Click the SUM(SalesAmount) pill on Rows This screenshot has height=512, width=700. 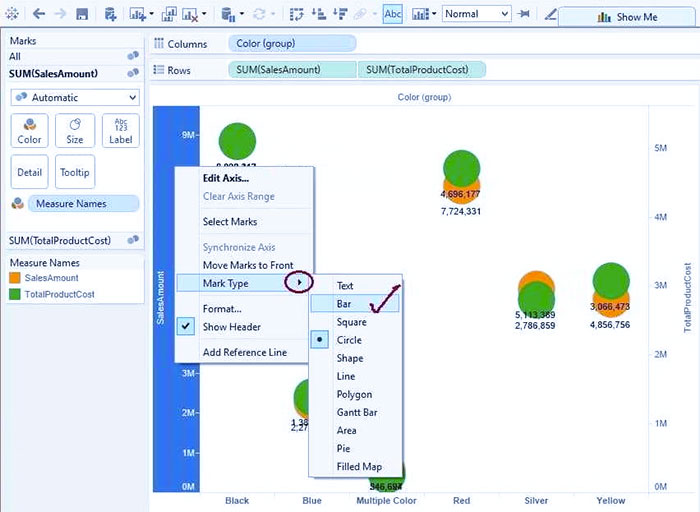[292, 70]
